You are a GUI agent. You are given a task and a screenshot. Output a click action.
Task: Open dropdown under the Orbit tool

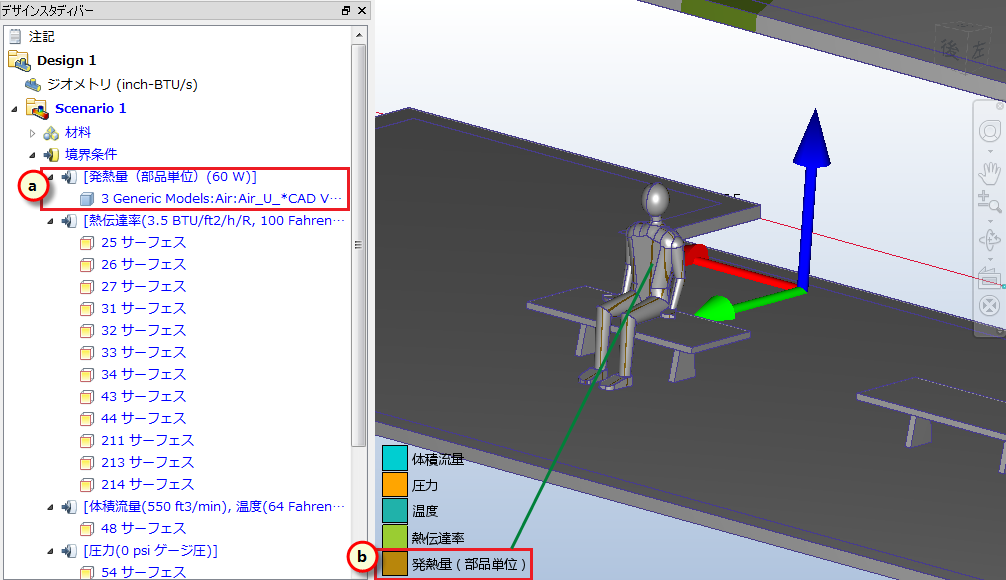coord(990,259)
